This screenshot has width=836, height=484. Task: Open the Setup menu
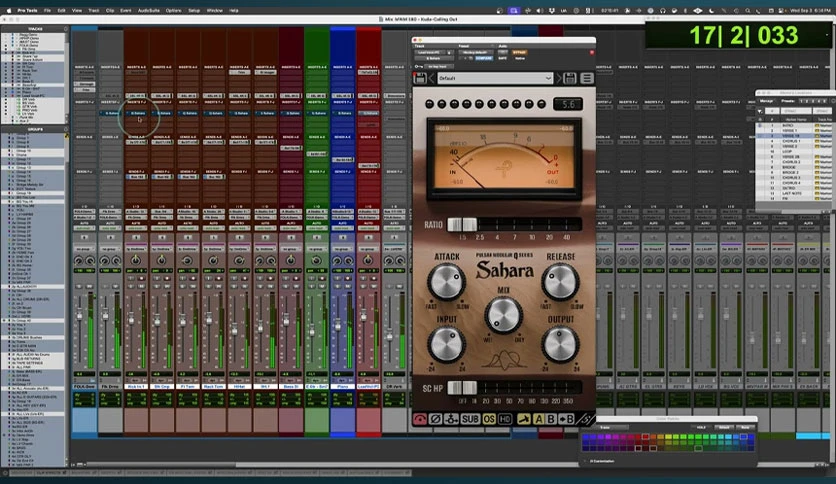coord(194,10)
